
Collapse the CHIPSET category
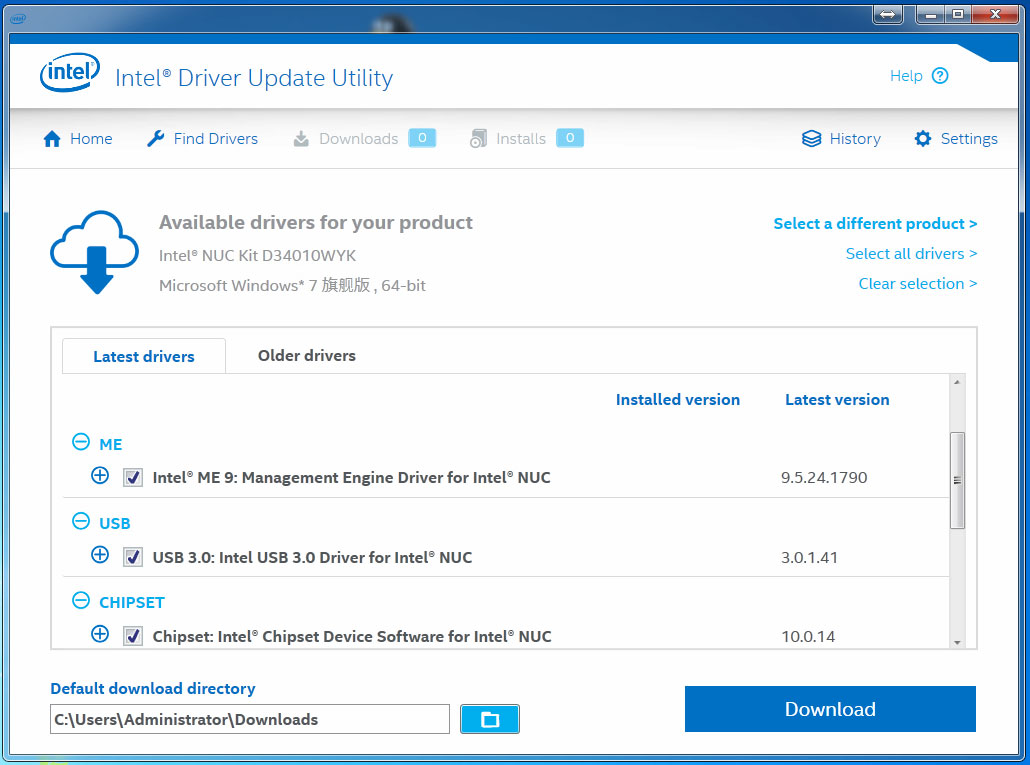point(81,600)
